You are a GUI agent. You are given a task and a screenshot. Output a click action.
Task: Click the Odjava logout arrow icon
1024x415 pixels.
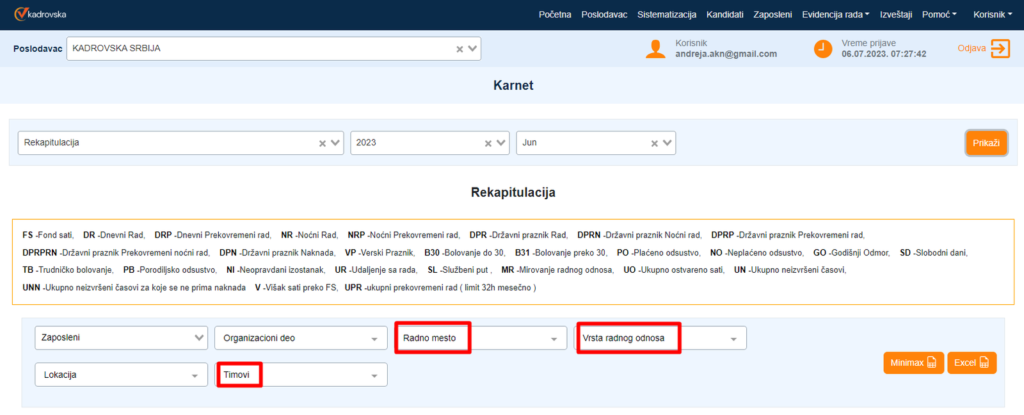[x=1000, y=48]
